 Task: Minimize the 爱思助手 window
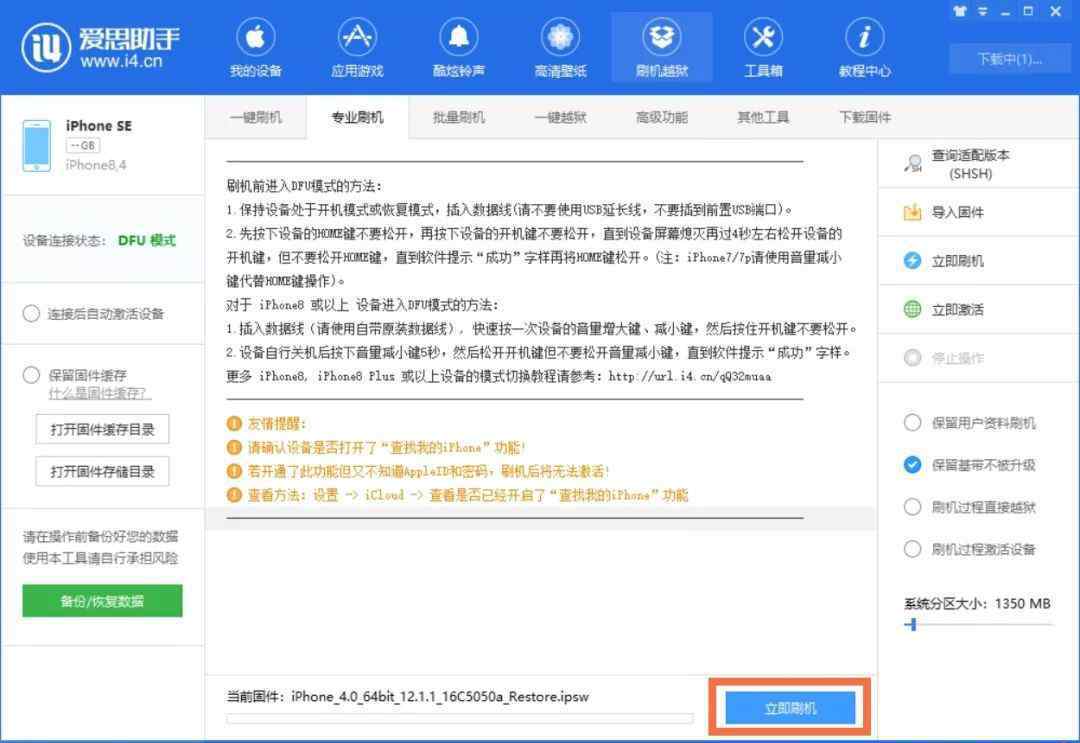pos(1006,12)
